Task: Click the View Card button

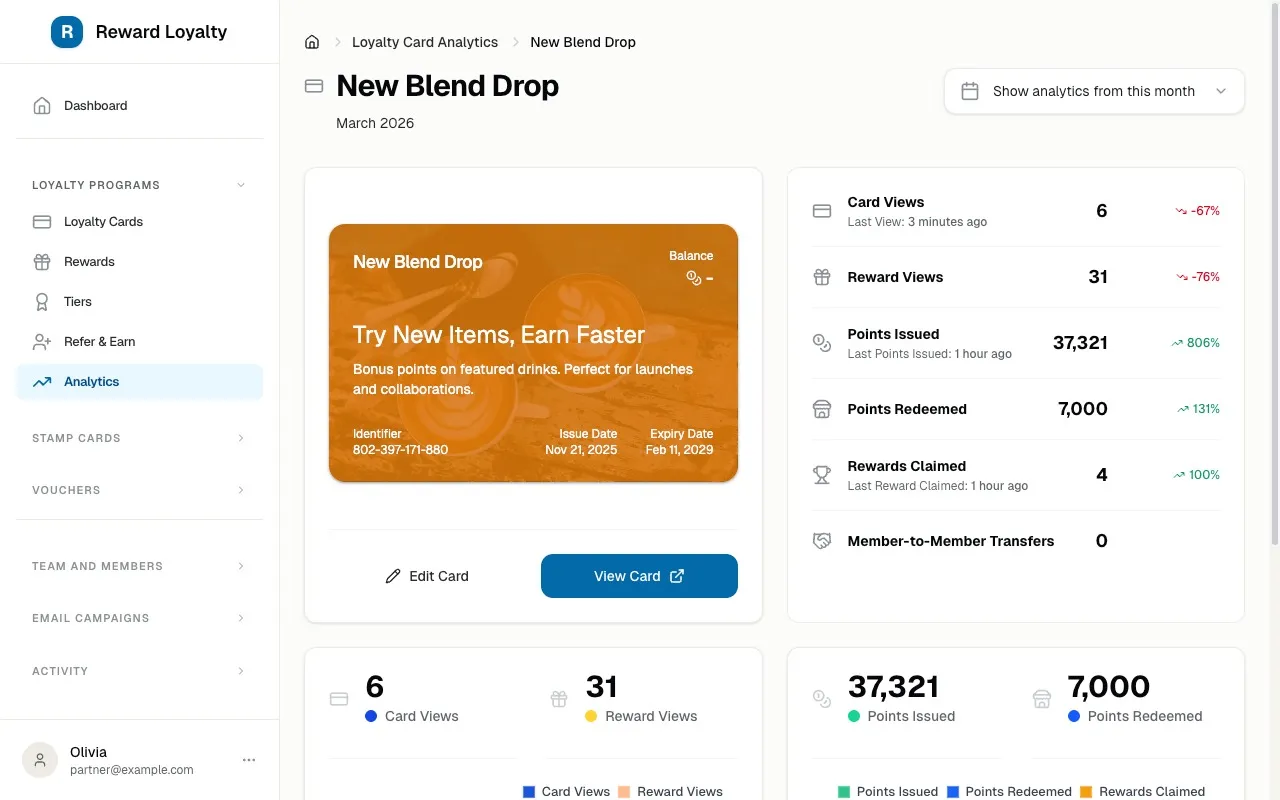Action: 639,576
